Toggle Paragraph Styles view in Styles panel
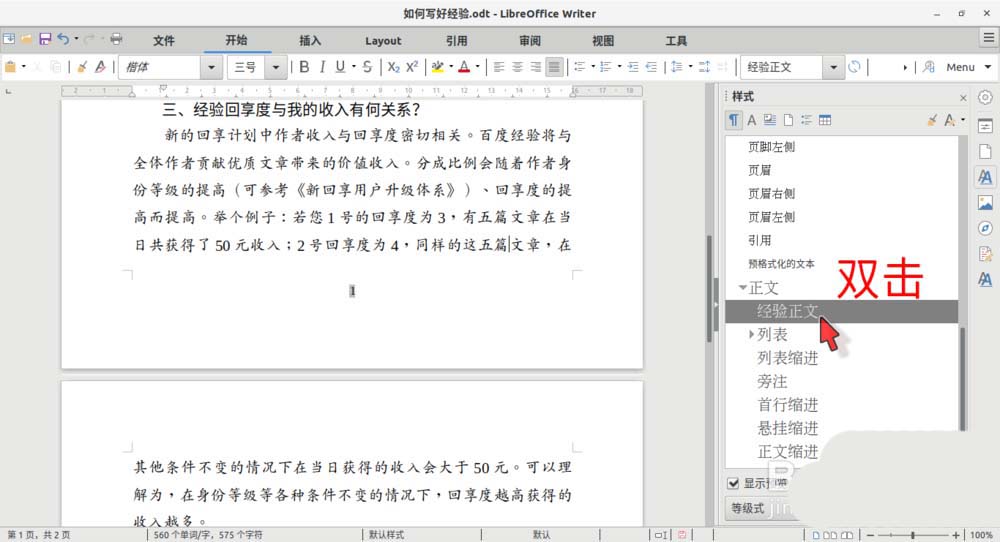 click(x=733, y=120)
